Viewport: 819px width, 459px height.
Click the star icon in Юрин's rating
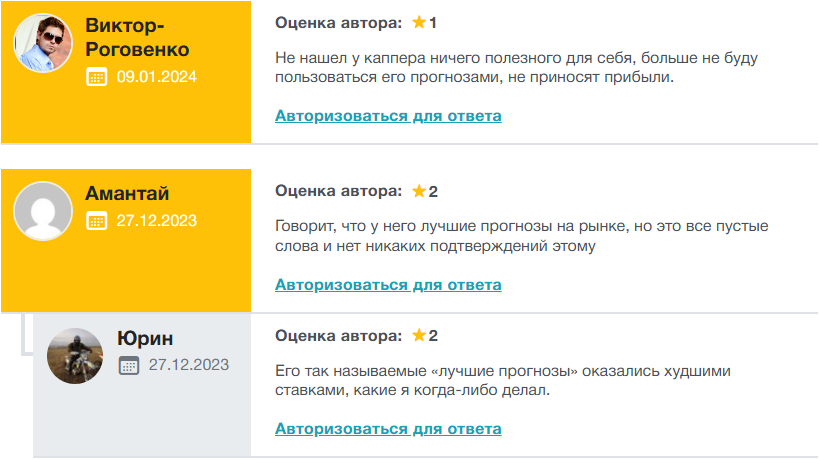(x=419, y=335)
